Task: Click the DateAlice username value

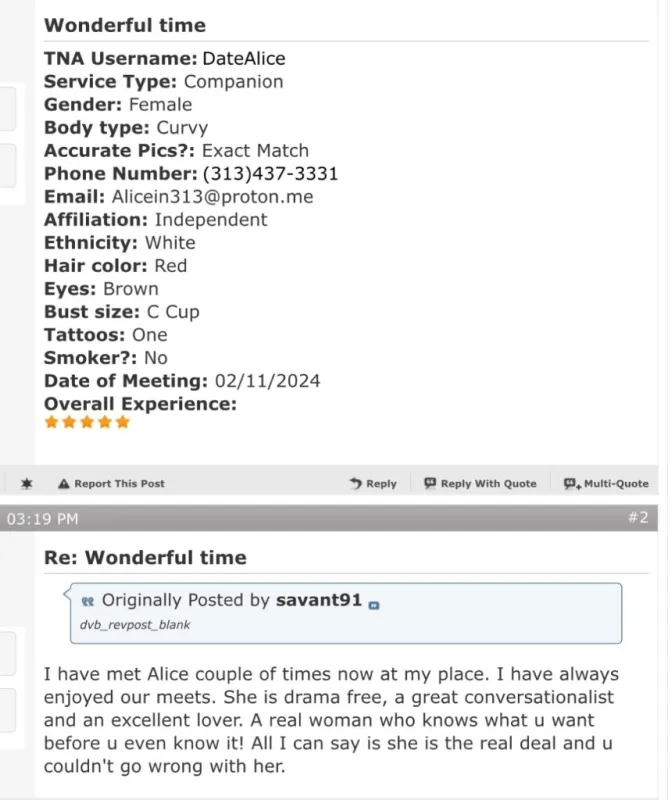Action: (x=244, y=59)
